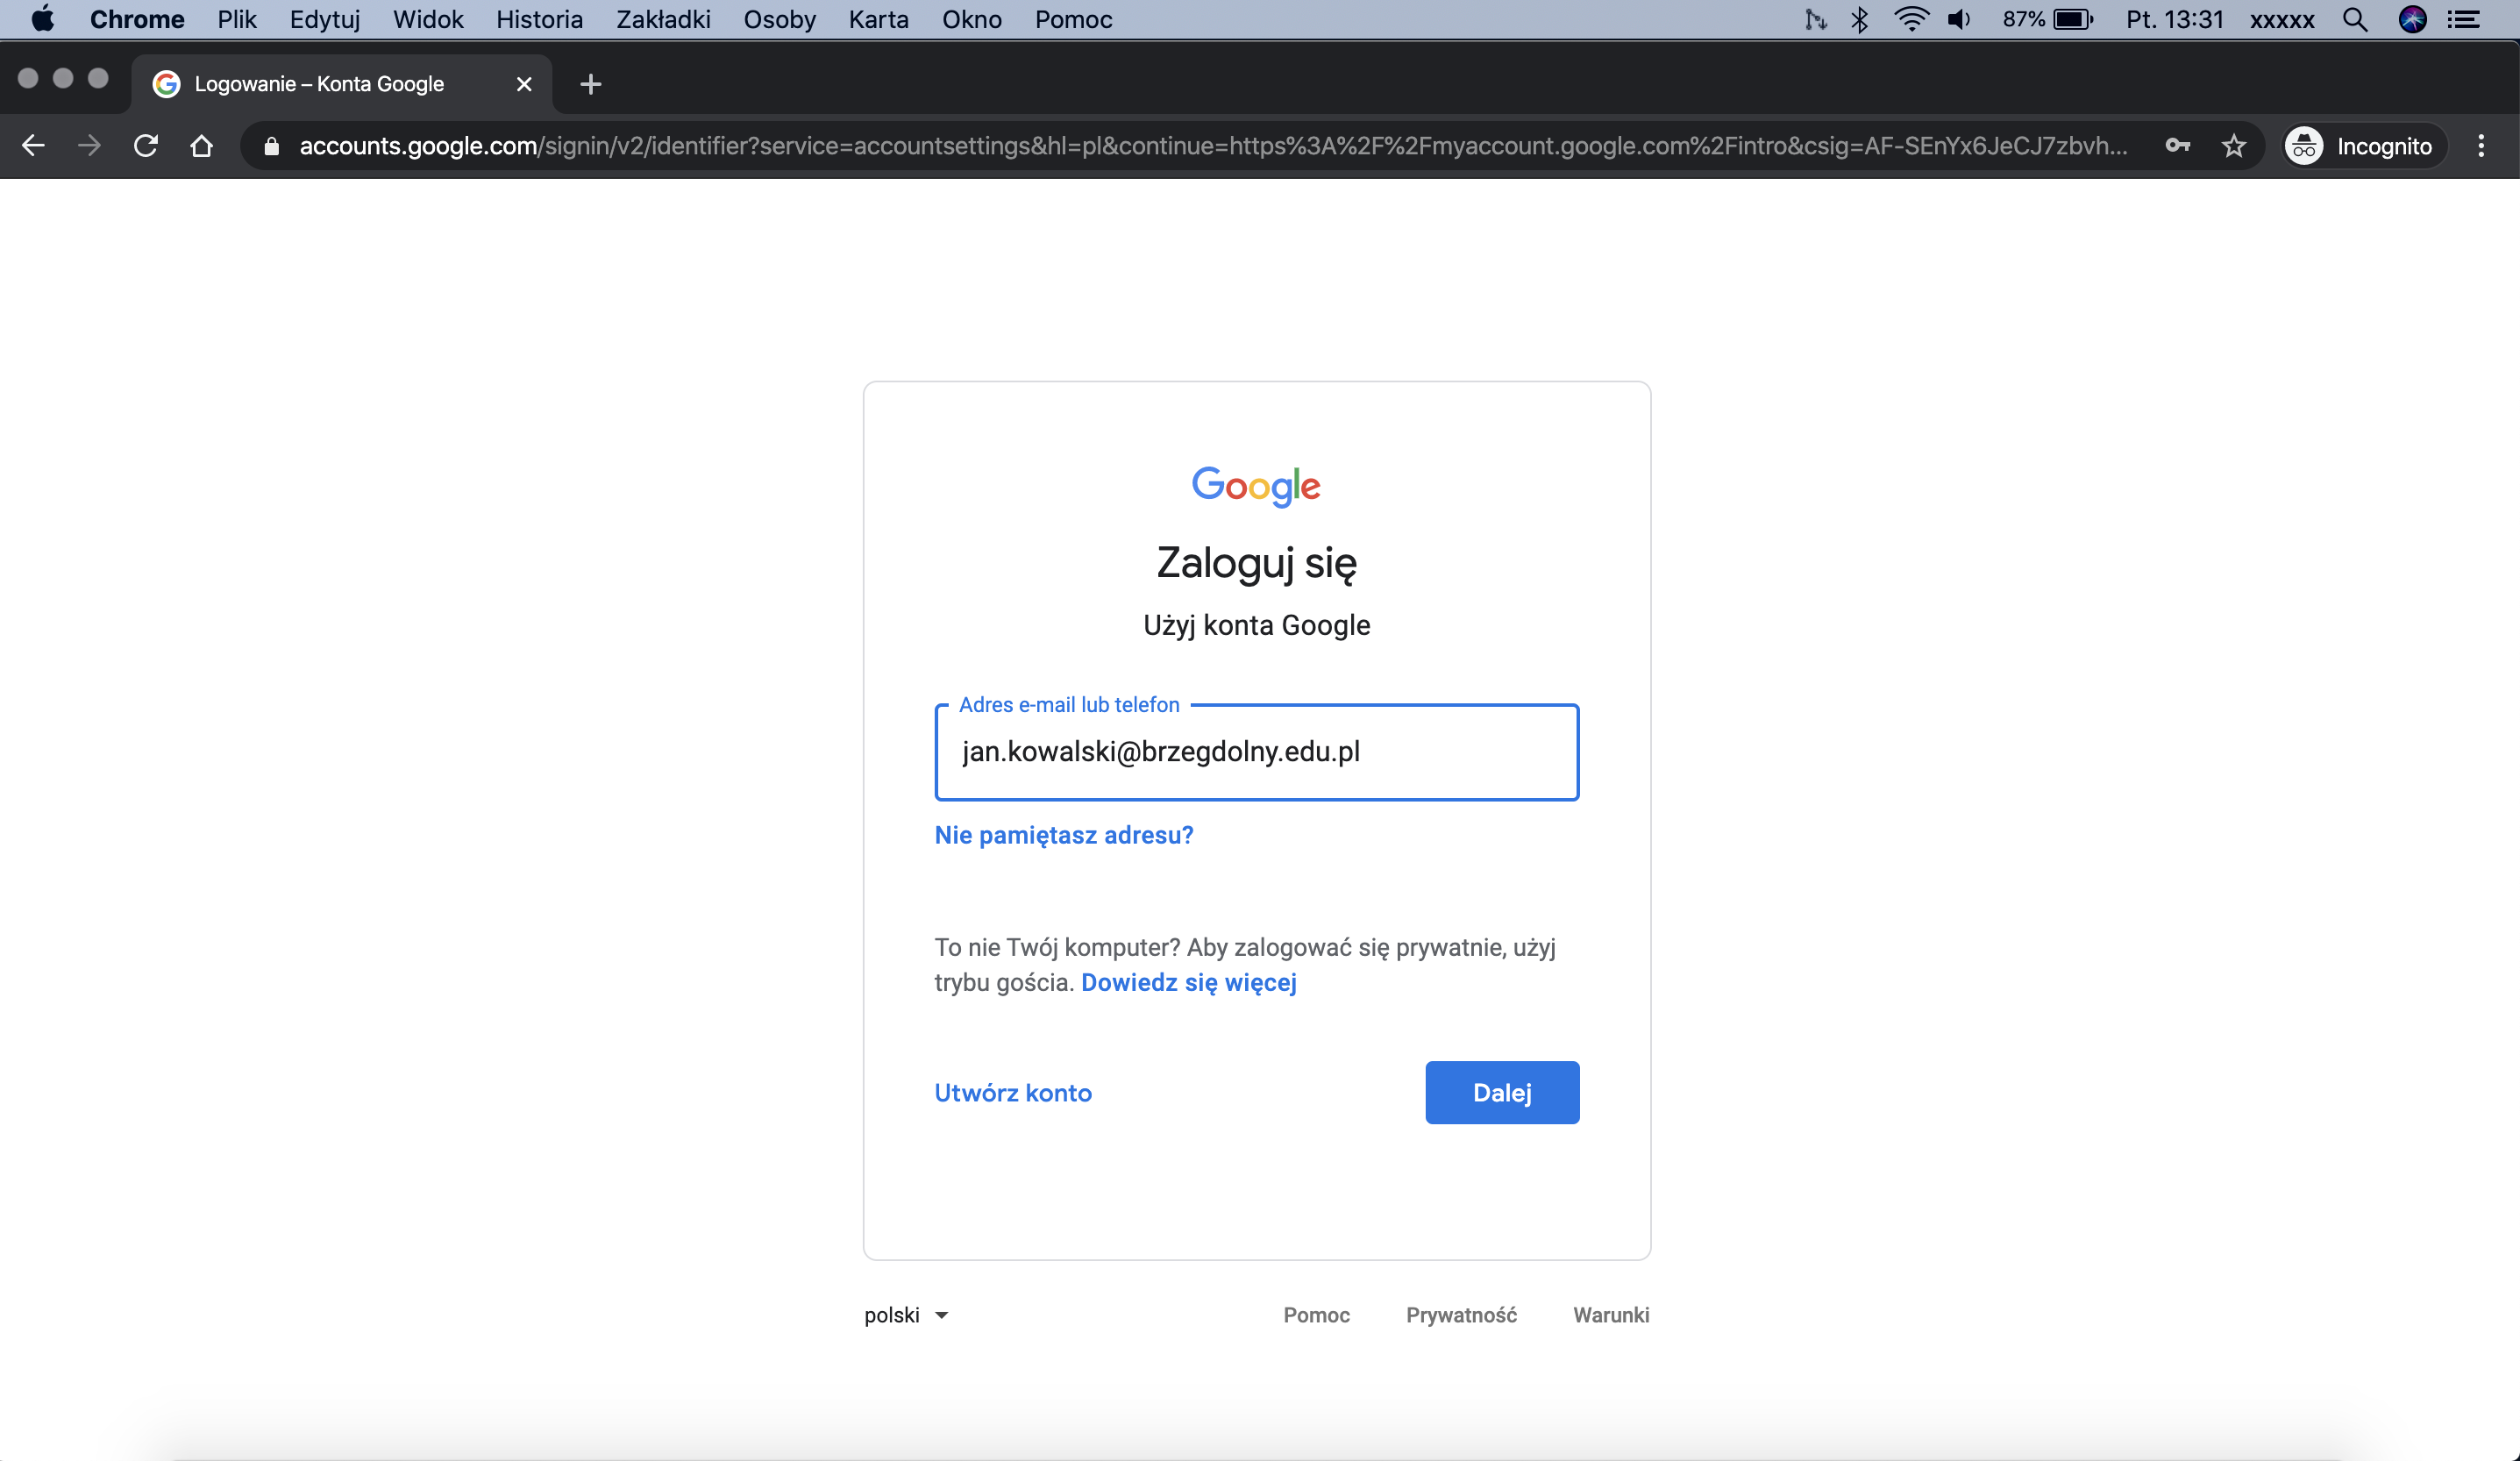Open the Chrome application menu
This screenshot has width=2520, height=1461.
[137, 19]
